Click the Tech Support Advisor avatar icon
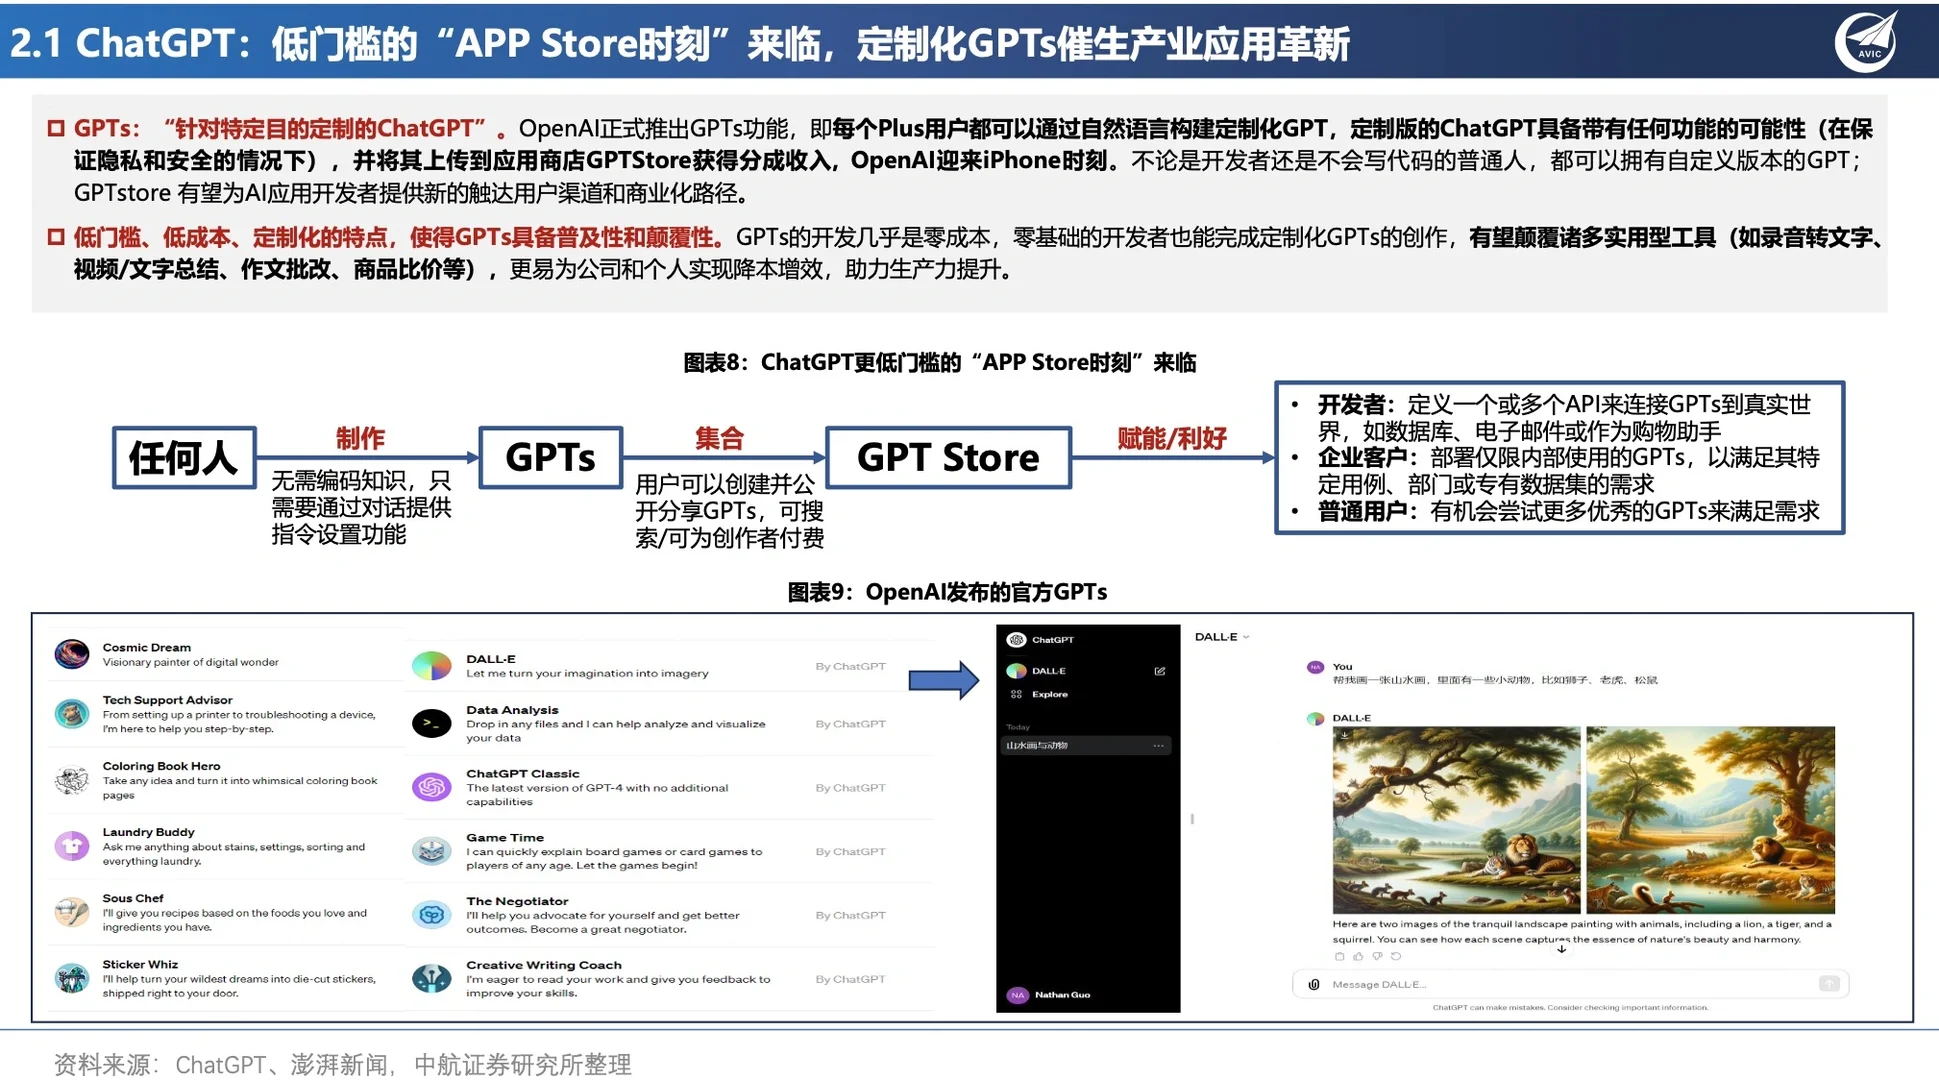Screen dimensions: 1939x1080 coord(71,714)
